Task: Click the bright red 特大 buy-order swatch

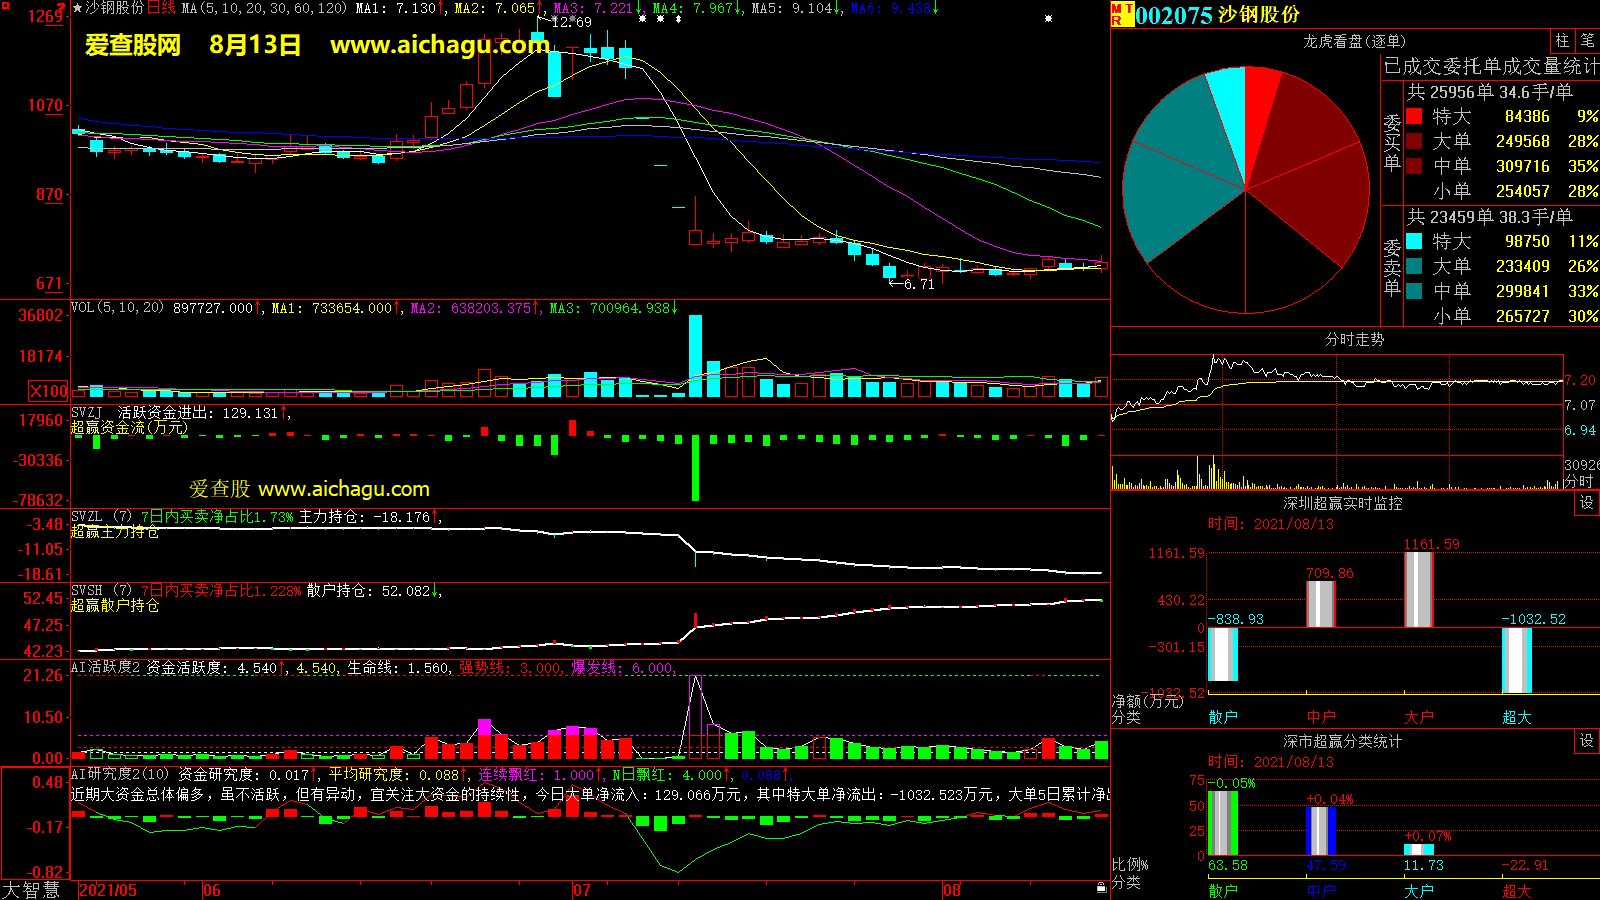Action: pos(1414,117)
